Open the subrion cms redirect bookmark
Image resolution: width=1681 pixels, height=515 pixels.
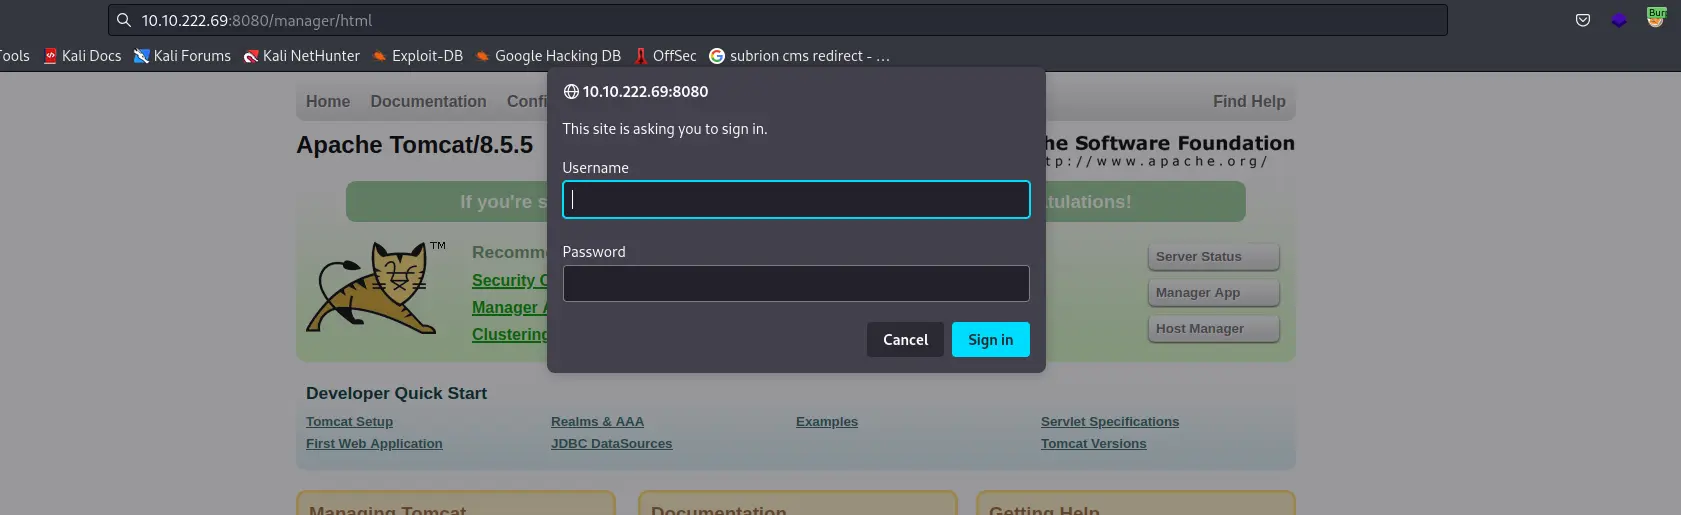tap(799, 56)
